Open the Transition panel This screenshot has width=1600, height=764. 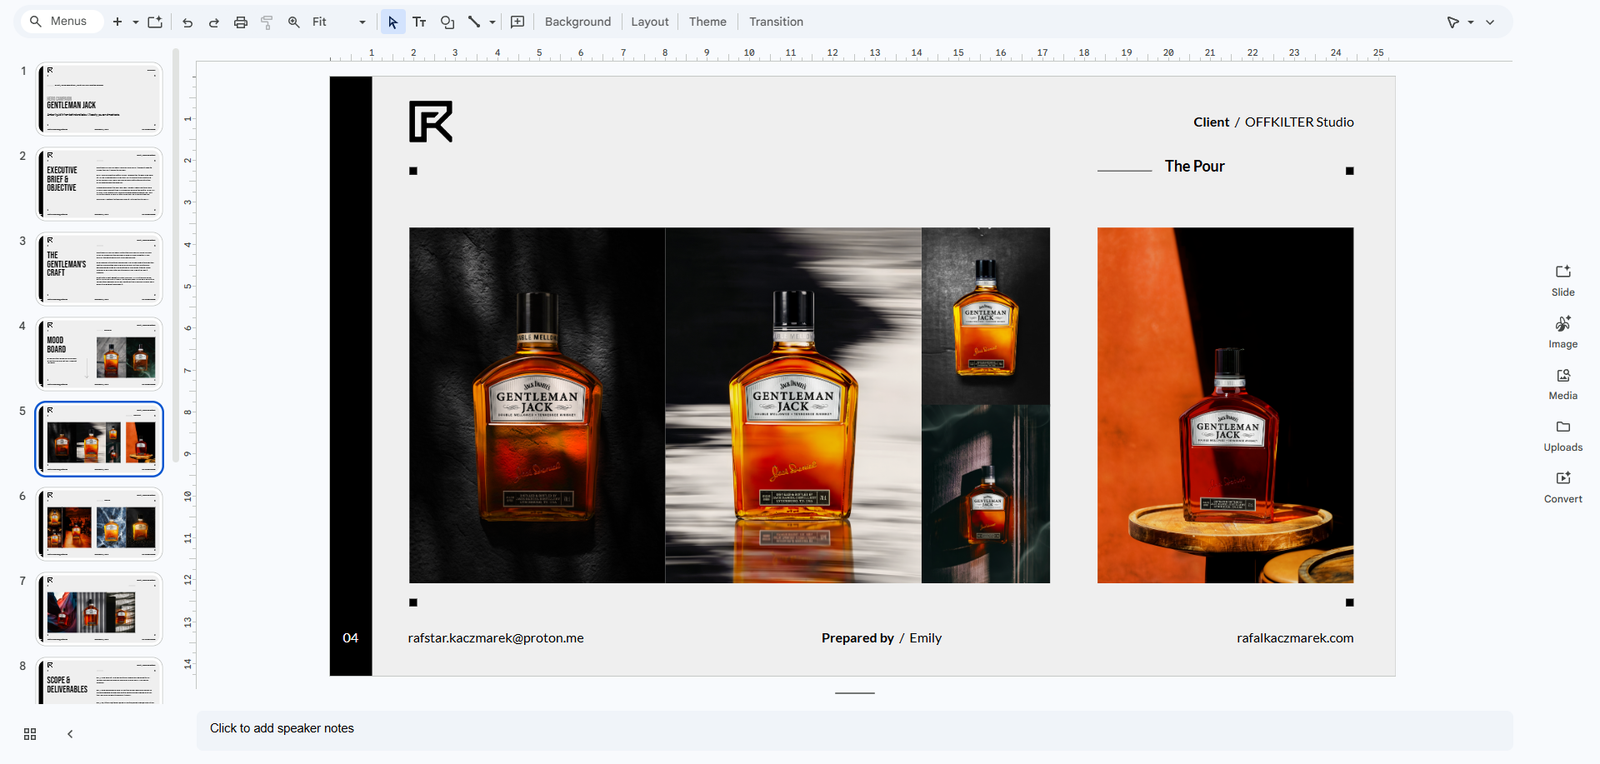pyautogui.click(x=776, y=22)
